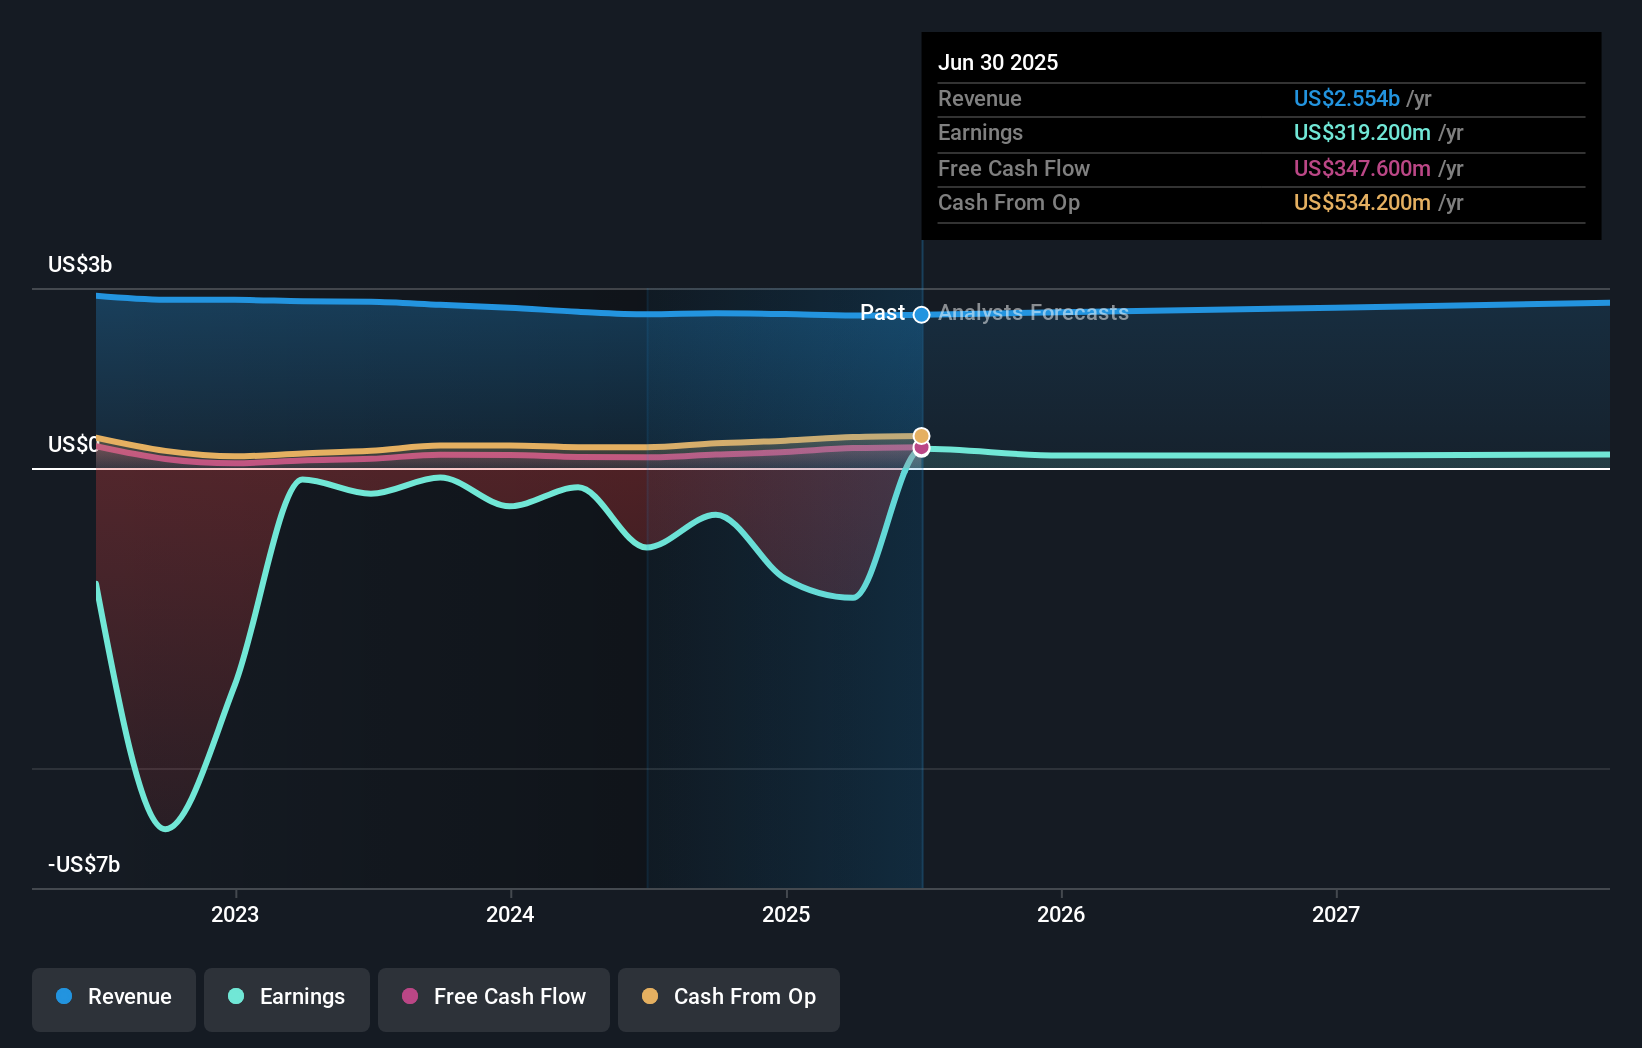Viewport: 1642px width, 1048px height.
Task: Select the 2026 x-axis label
Action: click(1061, 914)
